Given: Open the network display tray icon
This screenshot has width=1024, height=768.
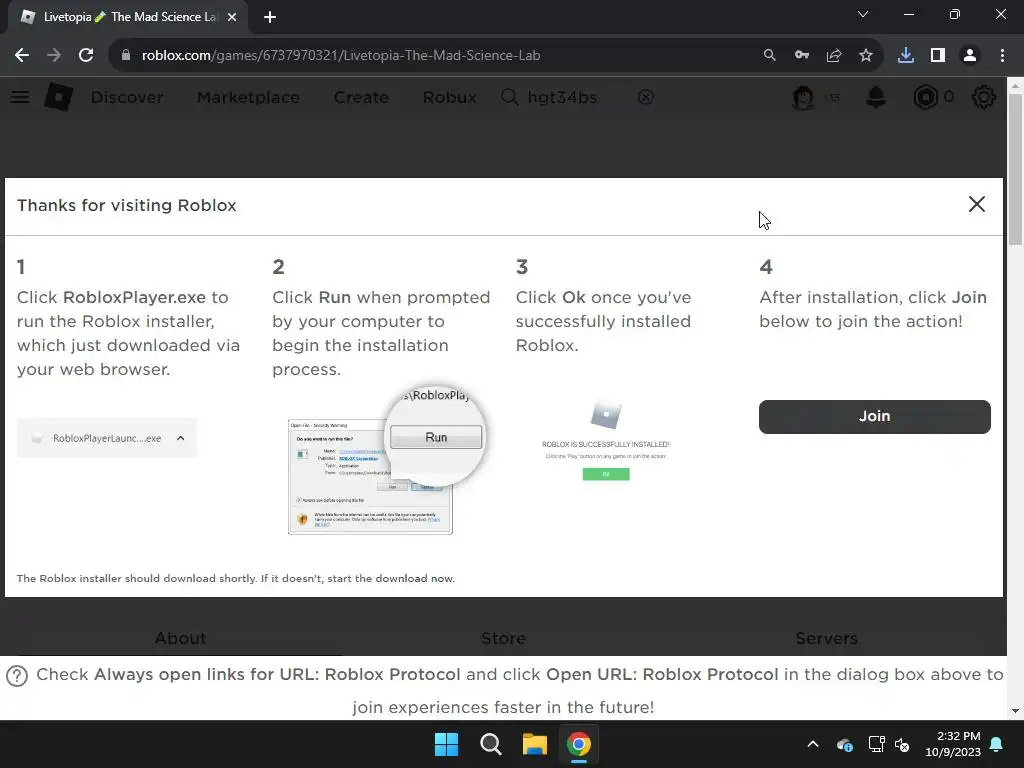Looking at the screenshot, I should 876,744.
